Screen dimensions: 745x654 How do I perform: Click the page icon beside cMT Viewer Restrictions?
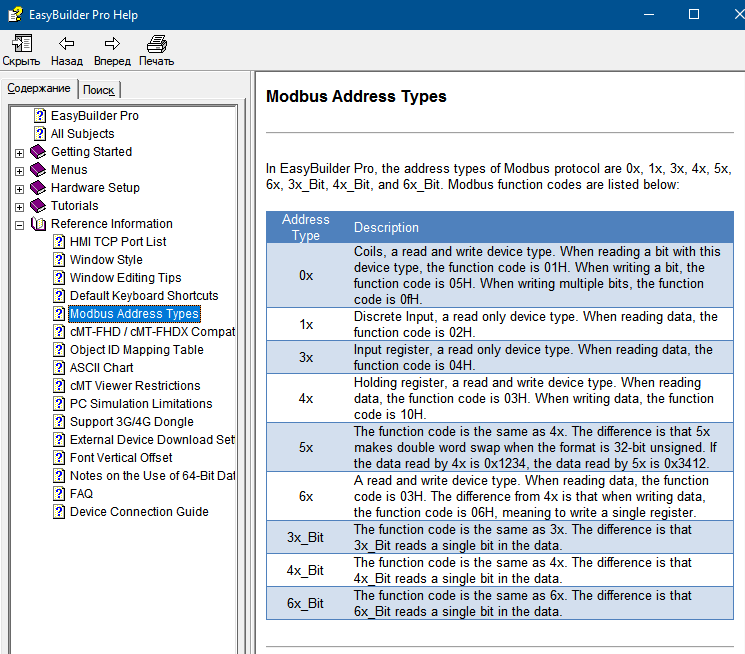click(x=59, y=385)
